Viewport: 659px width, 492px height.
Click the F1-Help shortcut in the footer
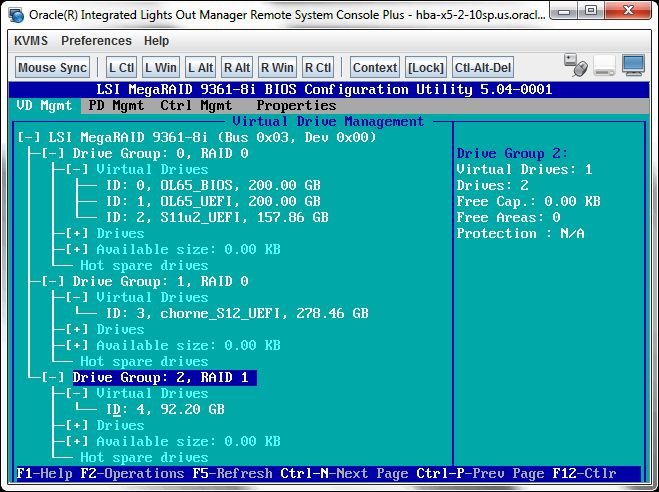(x=44, y=474)
